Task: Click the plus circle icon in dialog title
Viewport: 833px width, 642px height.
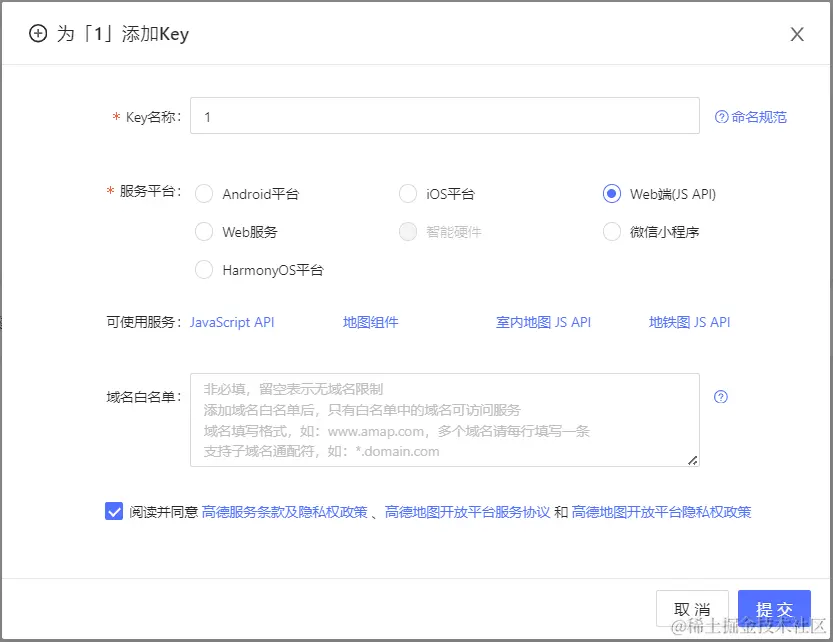Action: (38, 33)
